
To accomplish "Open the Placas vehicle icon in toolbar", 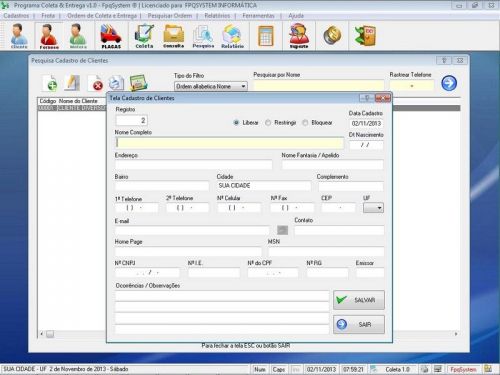I will pos(111,36).
